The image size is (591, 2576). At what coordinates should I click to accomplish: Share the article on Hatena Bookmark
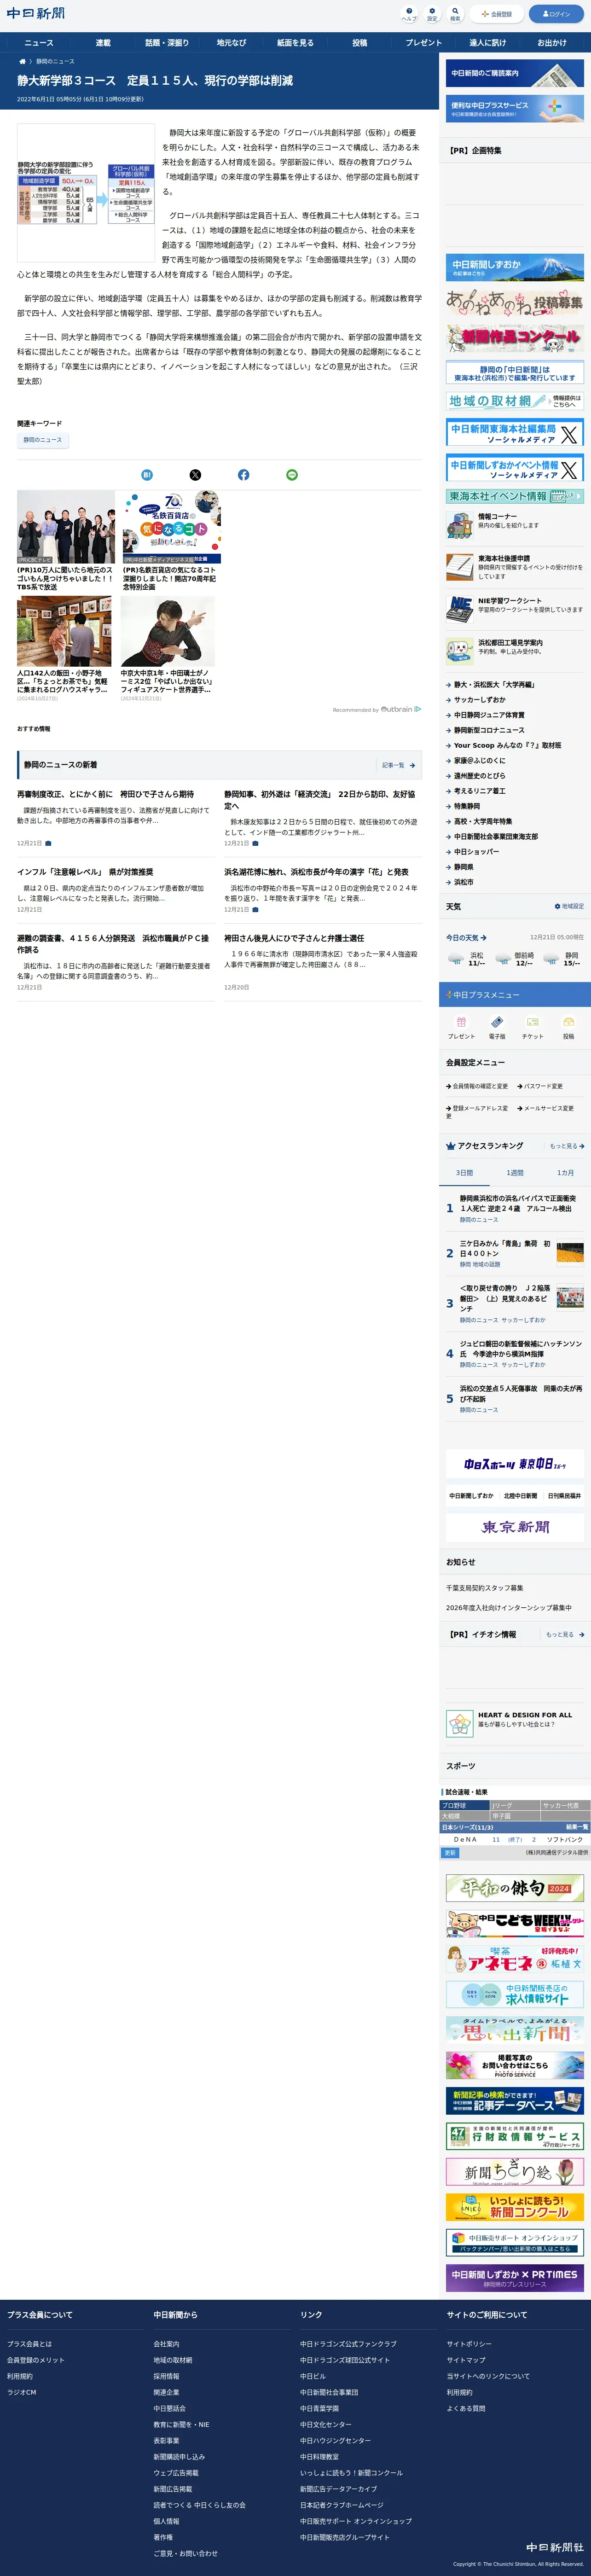[147, 475]
